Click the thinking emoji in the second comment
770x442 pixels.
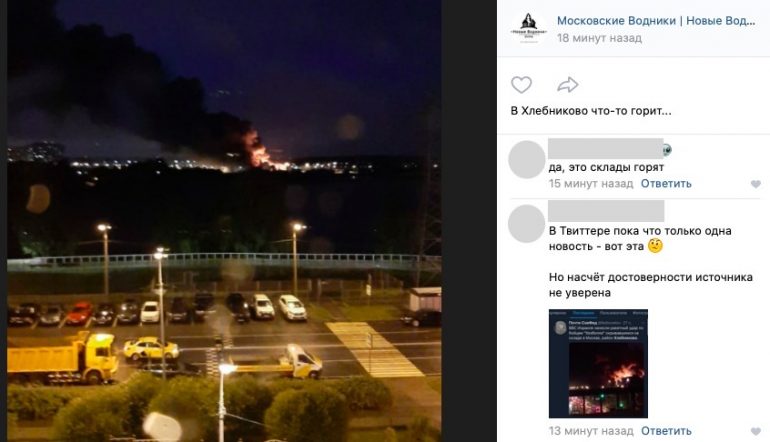point(655,246)
